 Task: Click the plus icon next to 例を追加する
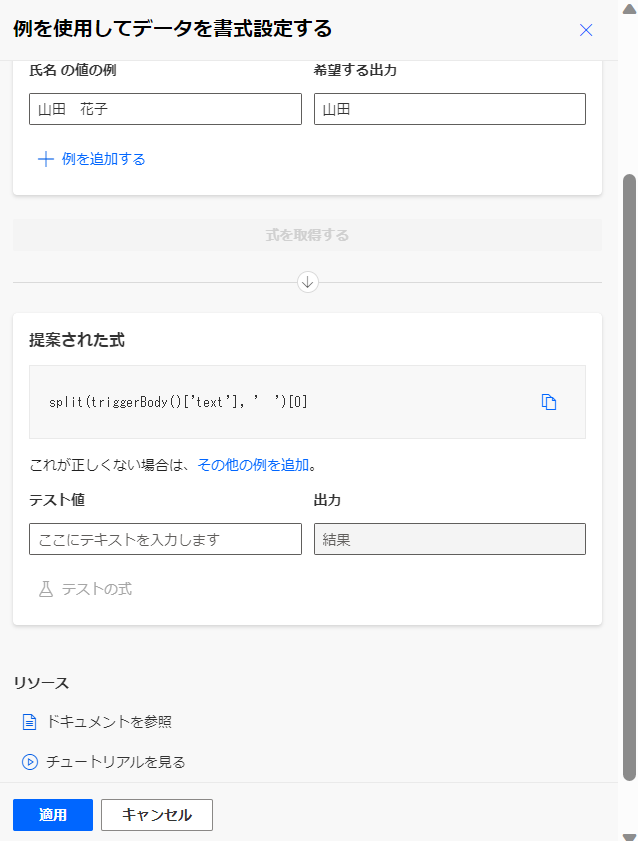46,159
